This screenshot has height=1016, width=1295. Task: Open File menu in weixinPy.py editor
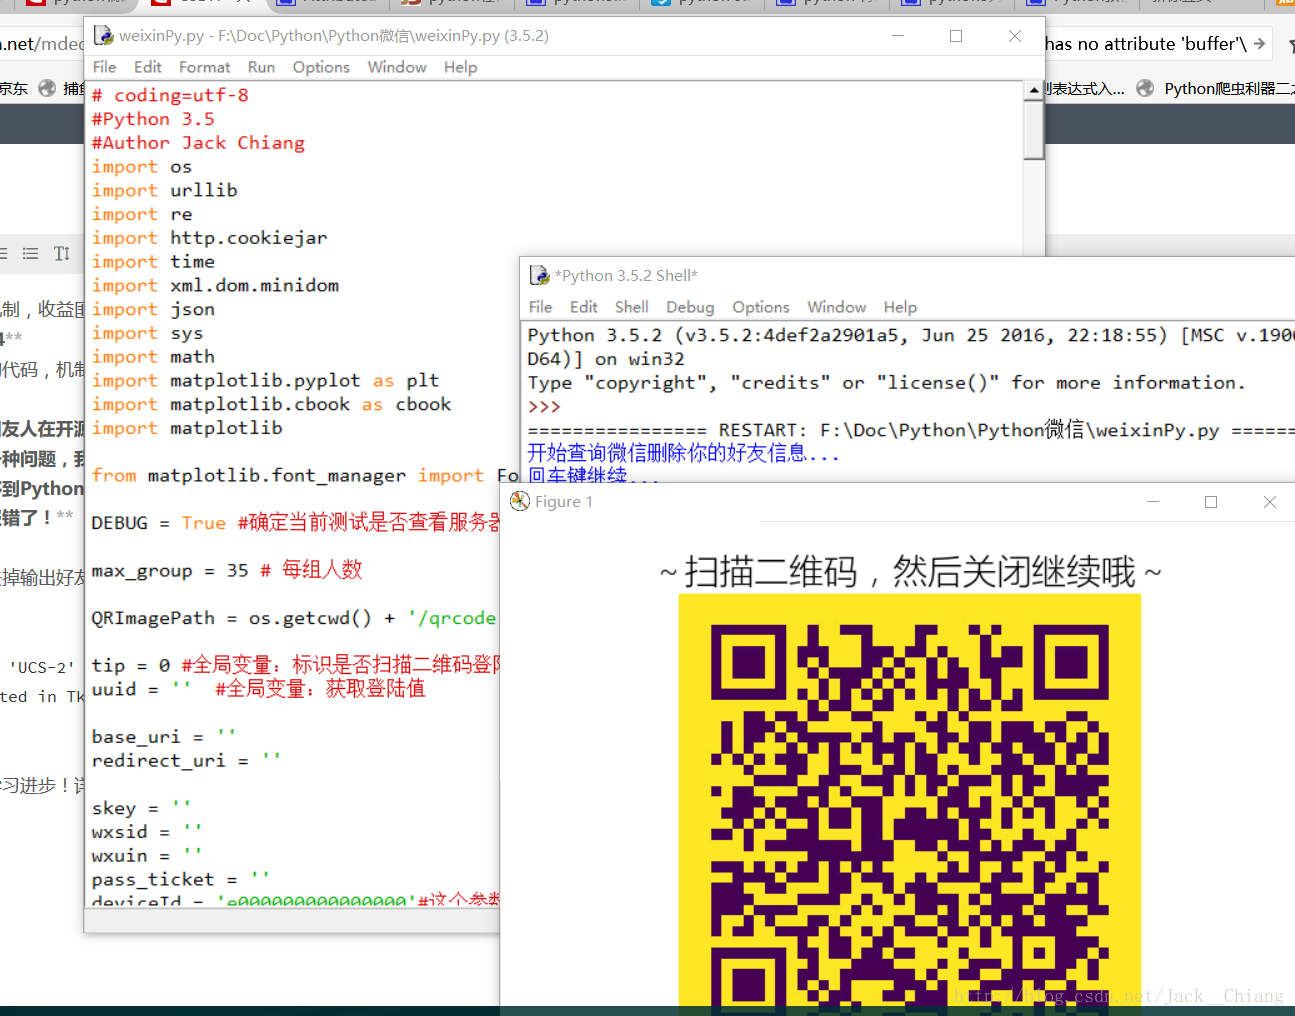104,67
